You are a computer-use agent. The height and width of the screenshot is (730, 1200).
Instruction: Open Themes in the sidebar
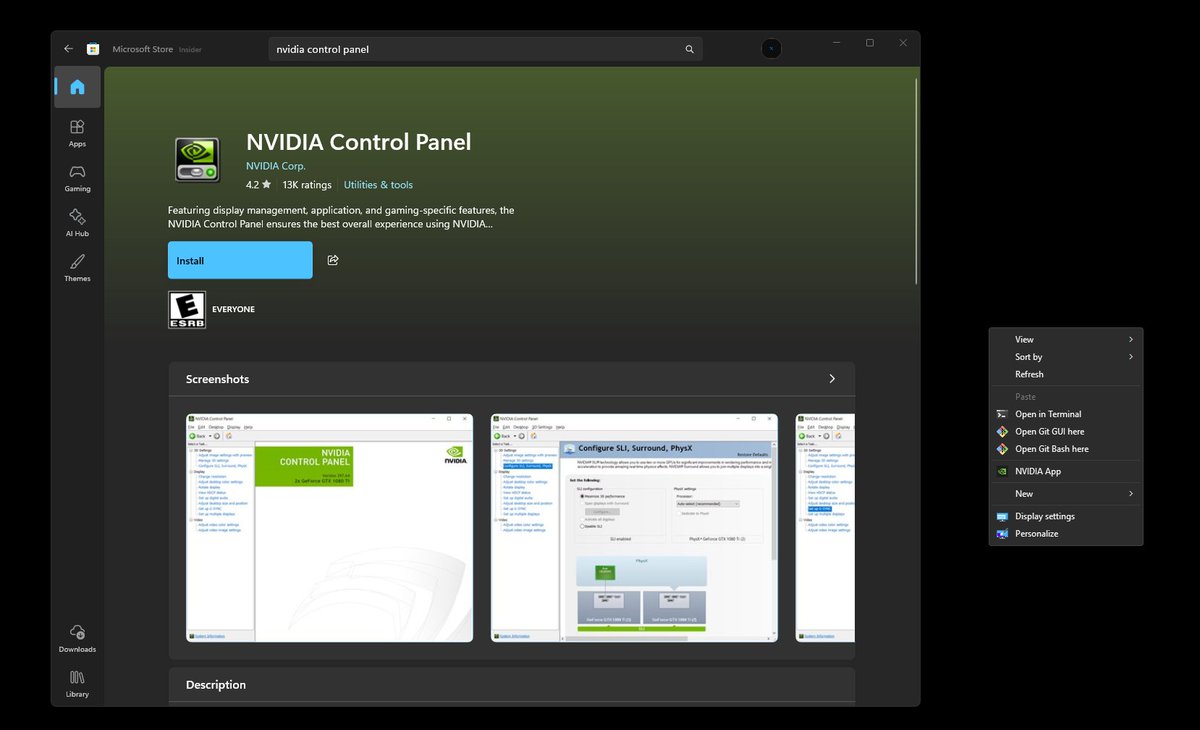tap(77, 268)
